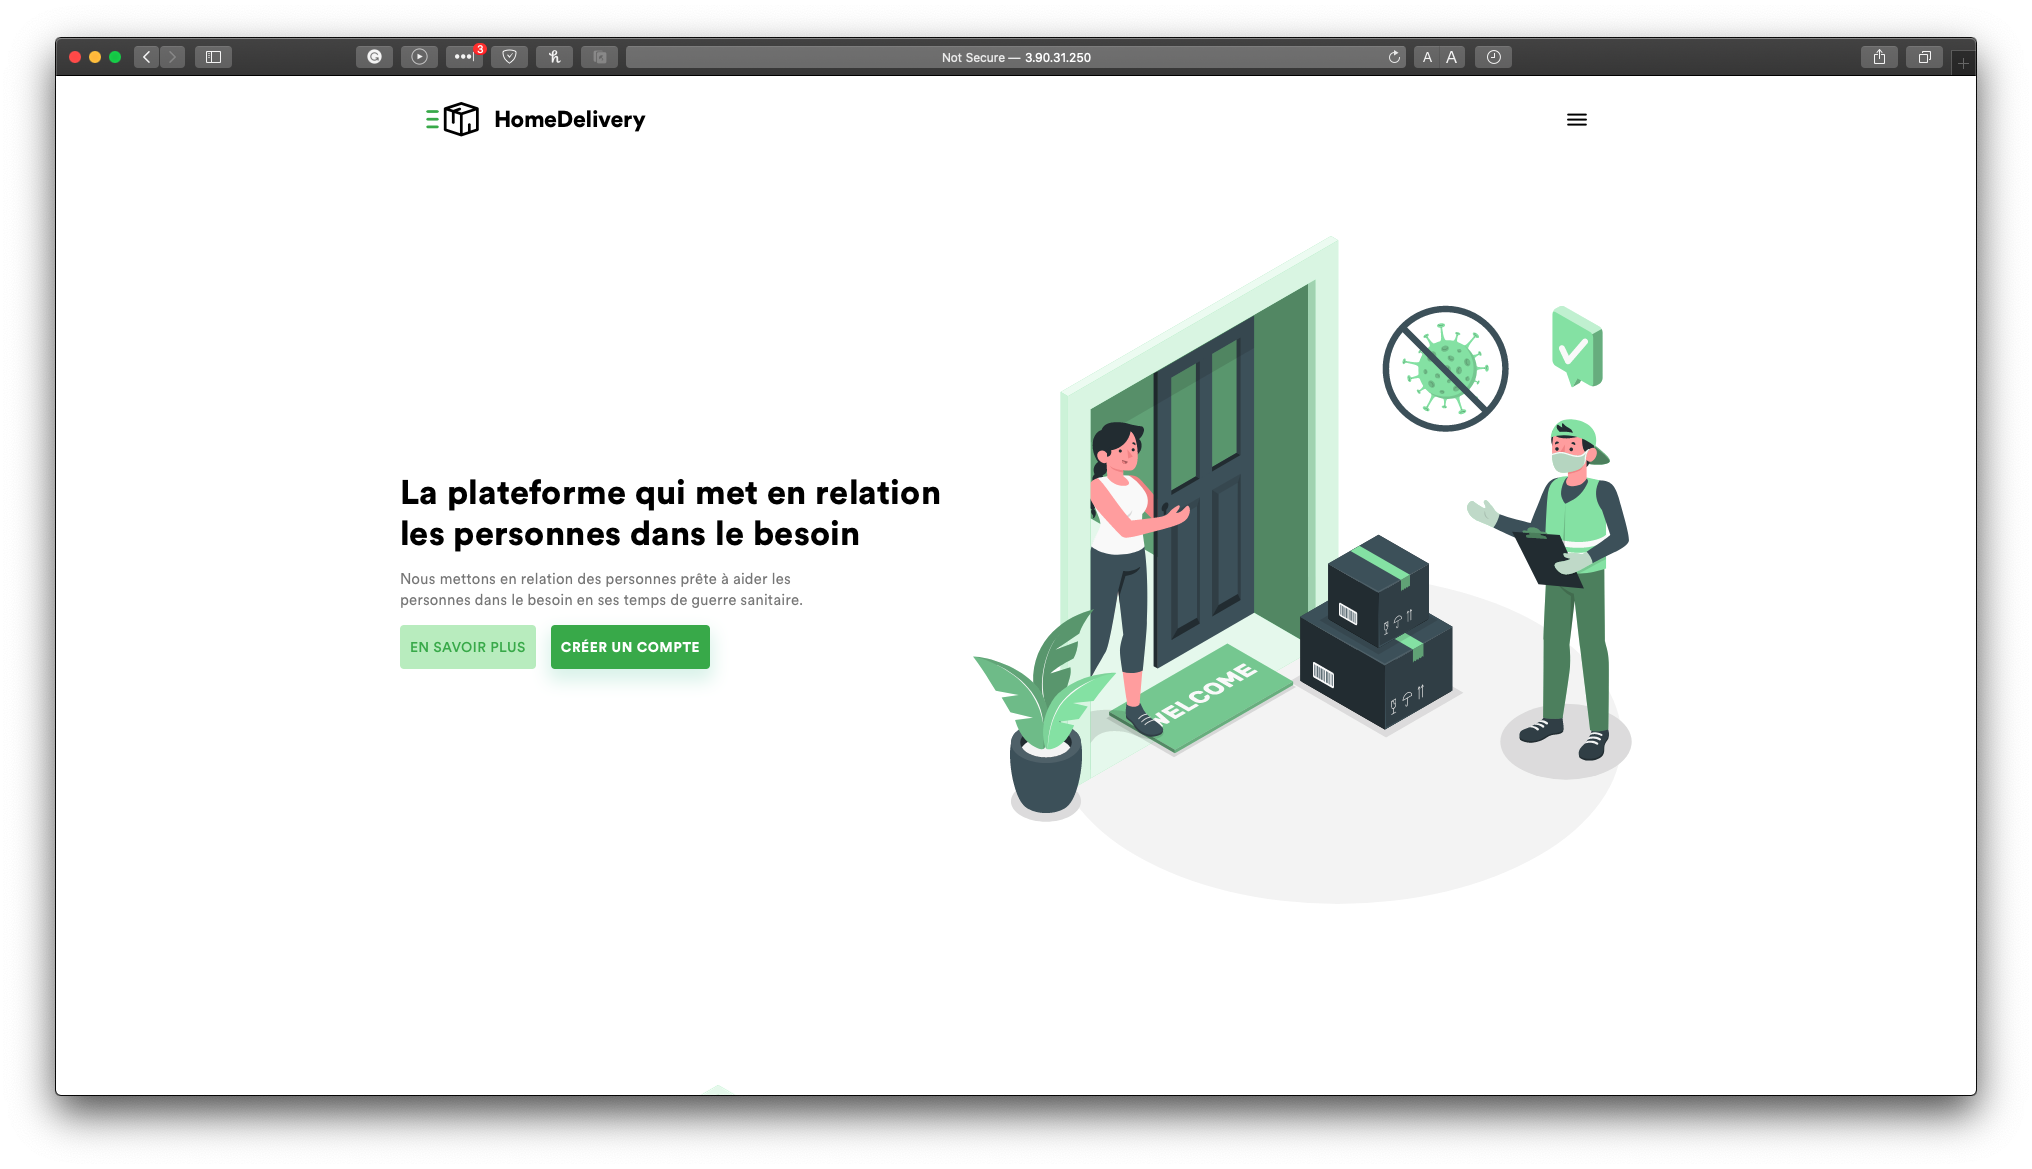The height and width of the screenshot is (1169, 2032).
Task: Reload the page with the refresh icon
Action: point(1394,57)
